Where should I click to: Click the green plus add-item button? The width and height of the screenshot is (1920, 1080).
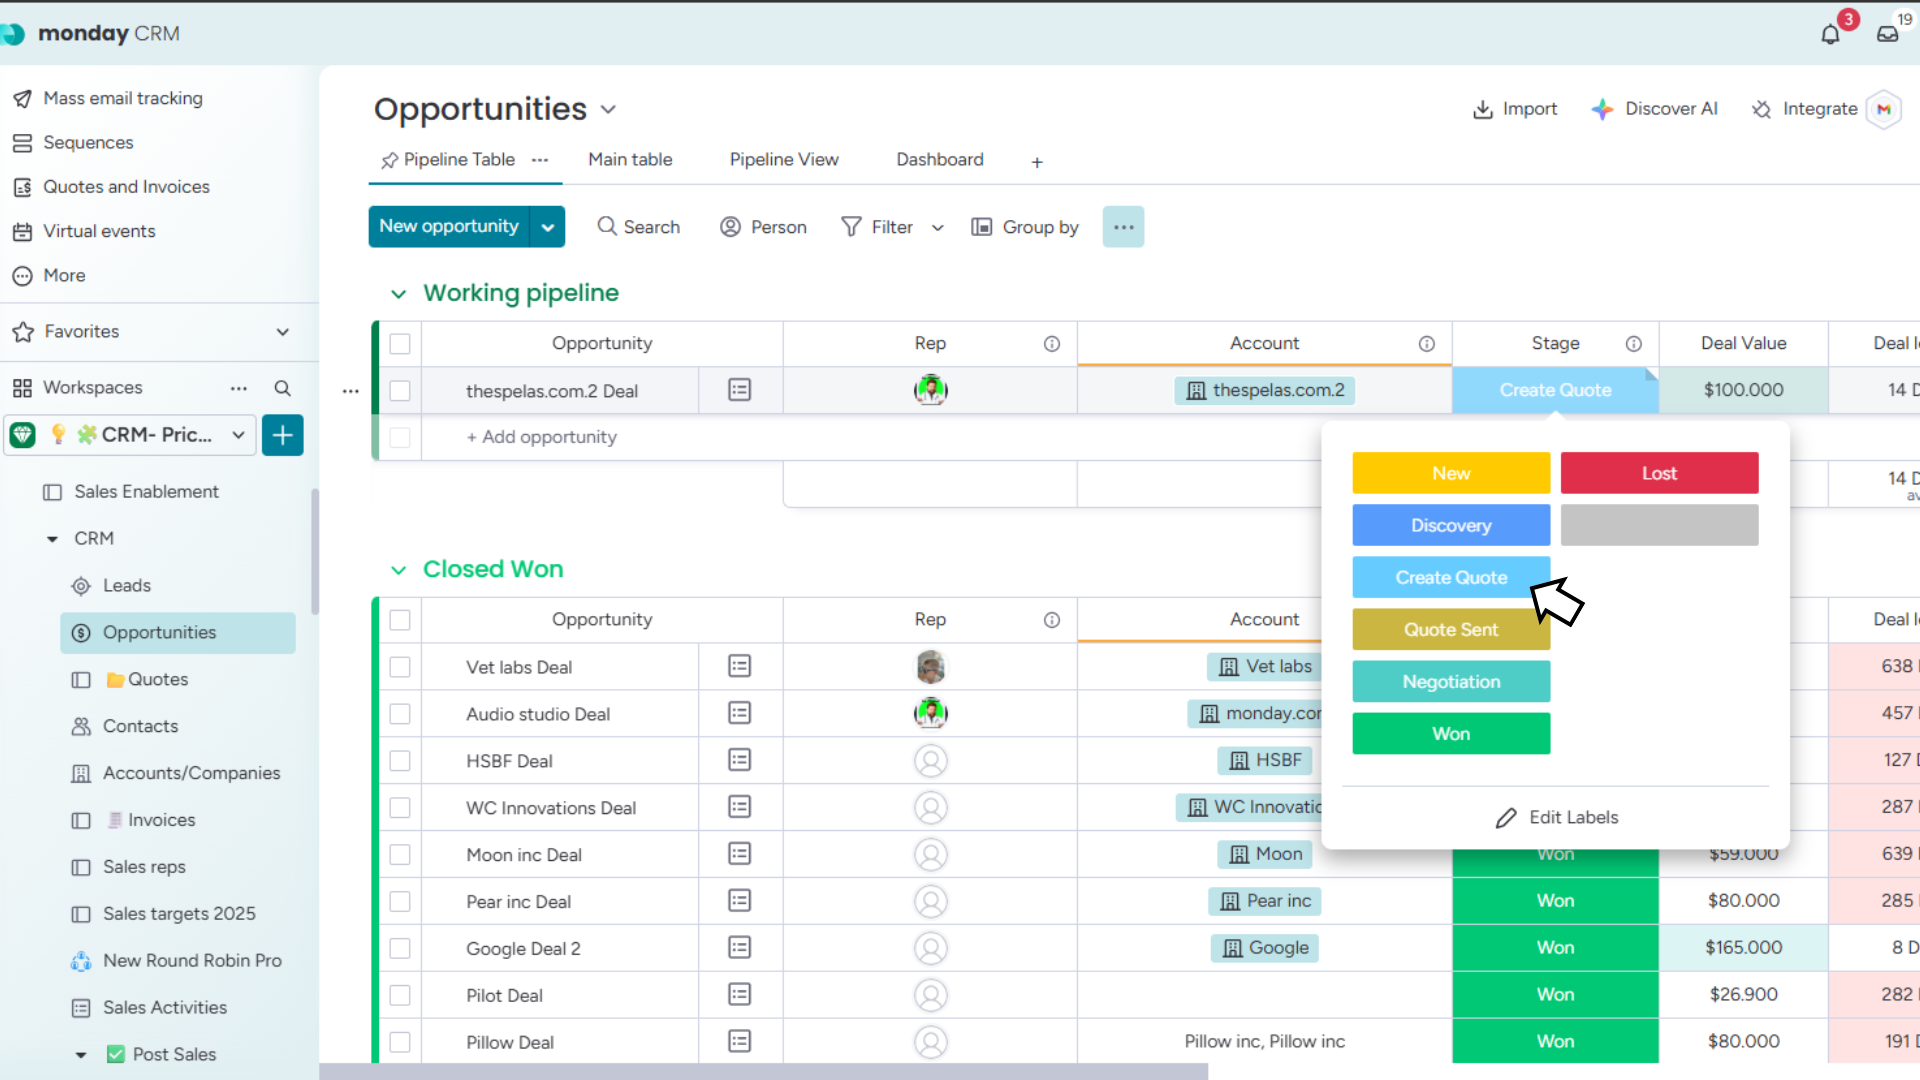(283, 435)
